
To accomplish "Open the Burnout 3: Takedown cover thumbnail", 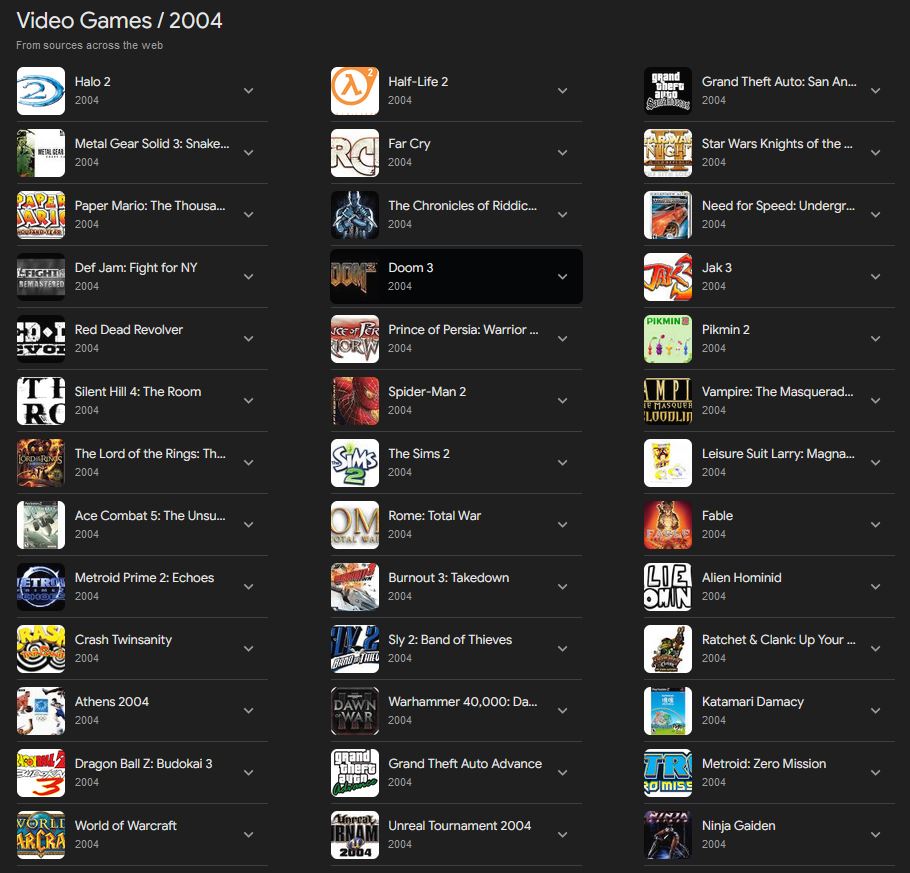I will [355, 587].
